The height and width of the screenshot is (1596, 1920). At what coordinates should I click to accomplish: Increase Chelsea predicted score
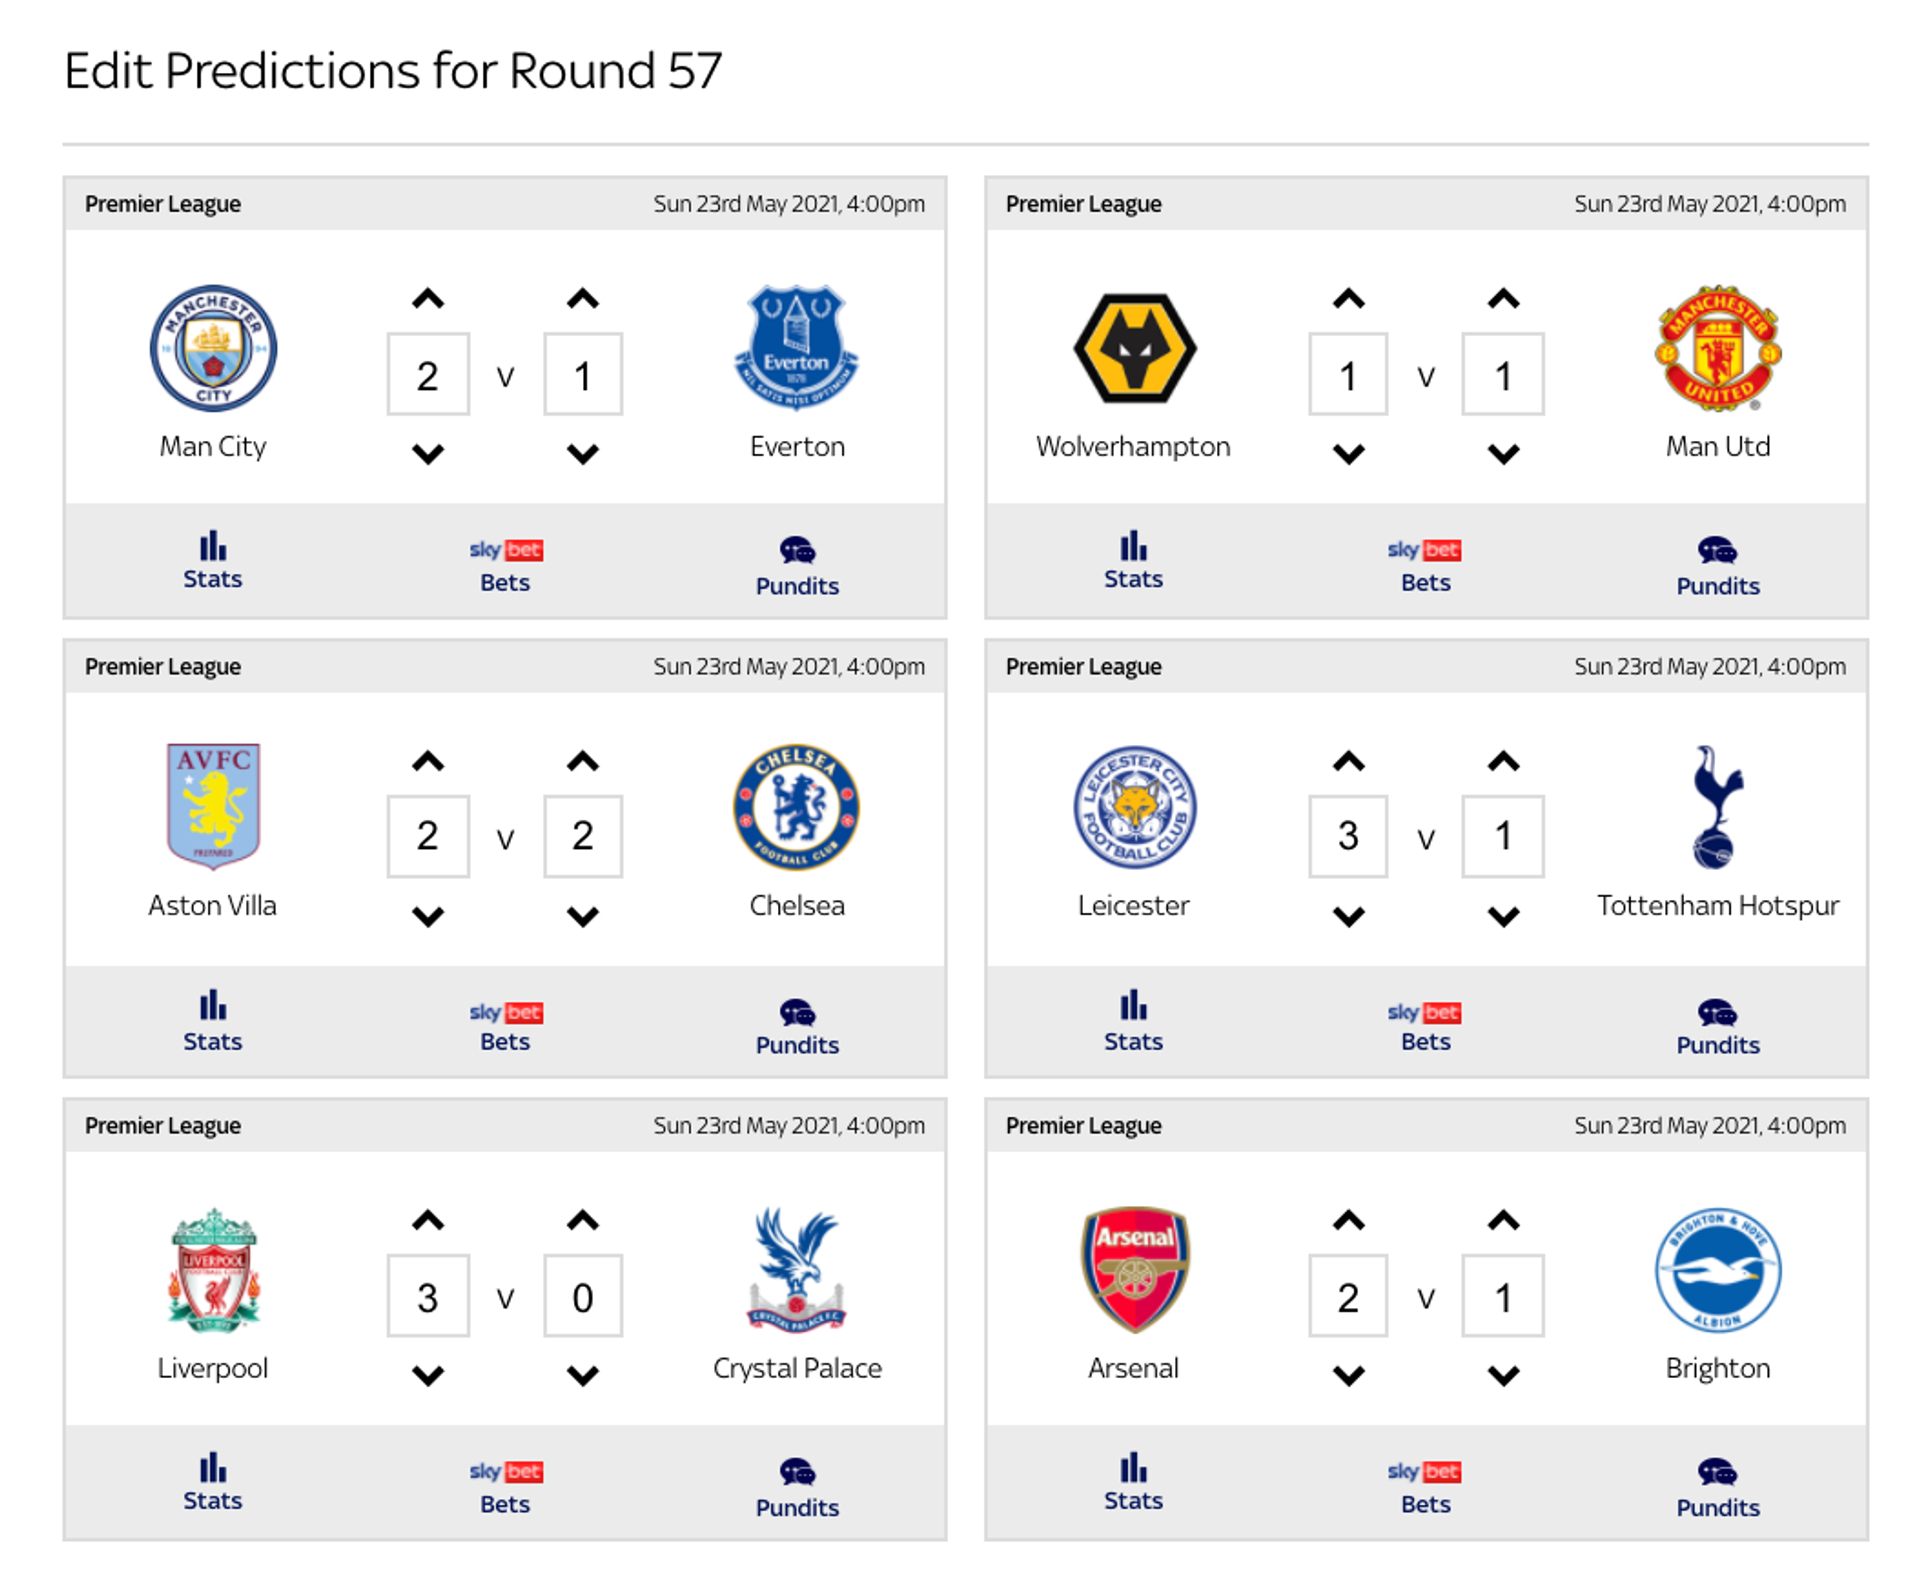pos(583,762)
